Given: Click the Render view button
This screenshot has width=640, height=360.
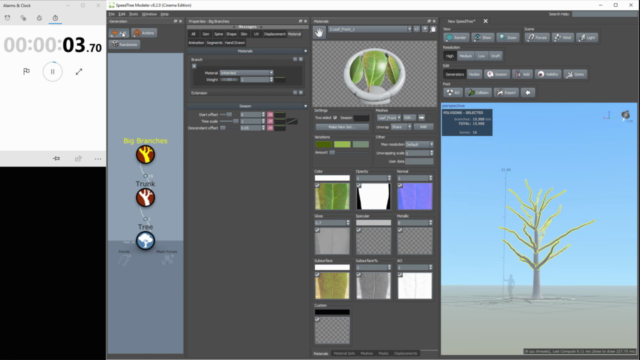Looking at the screenshot, I should [x=456, y=37].
